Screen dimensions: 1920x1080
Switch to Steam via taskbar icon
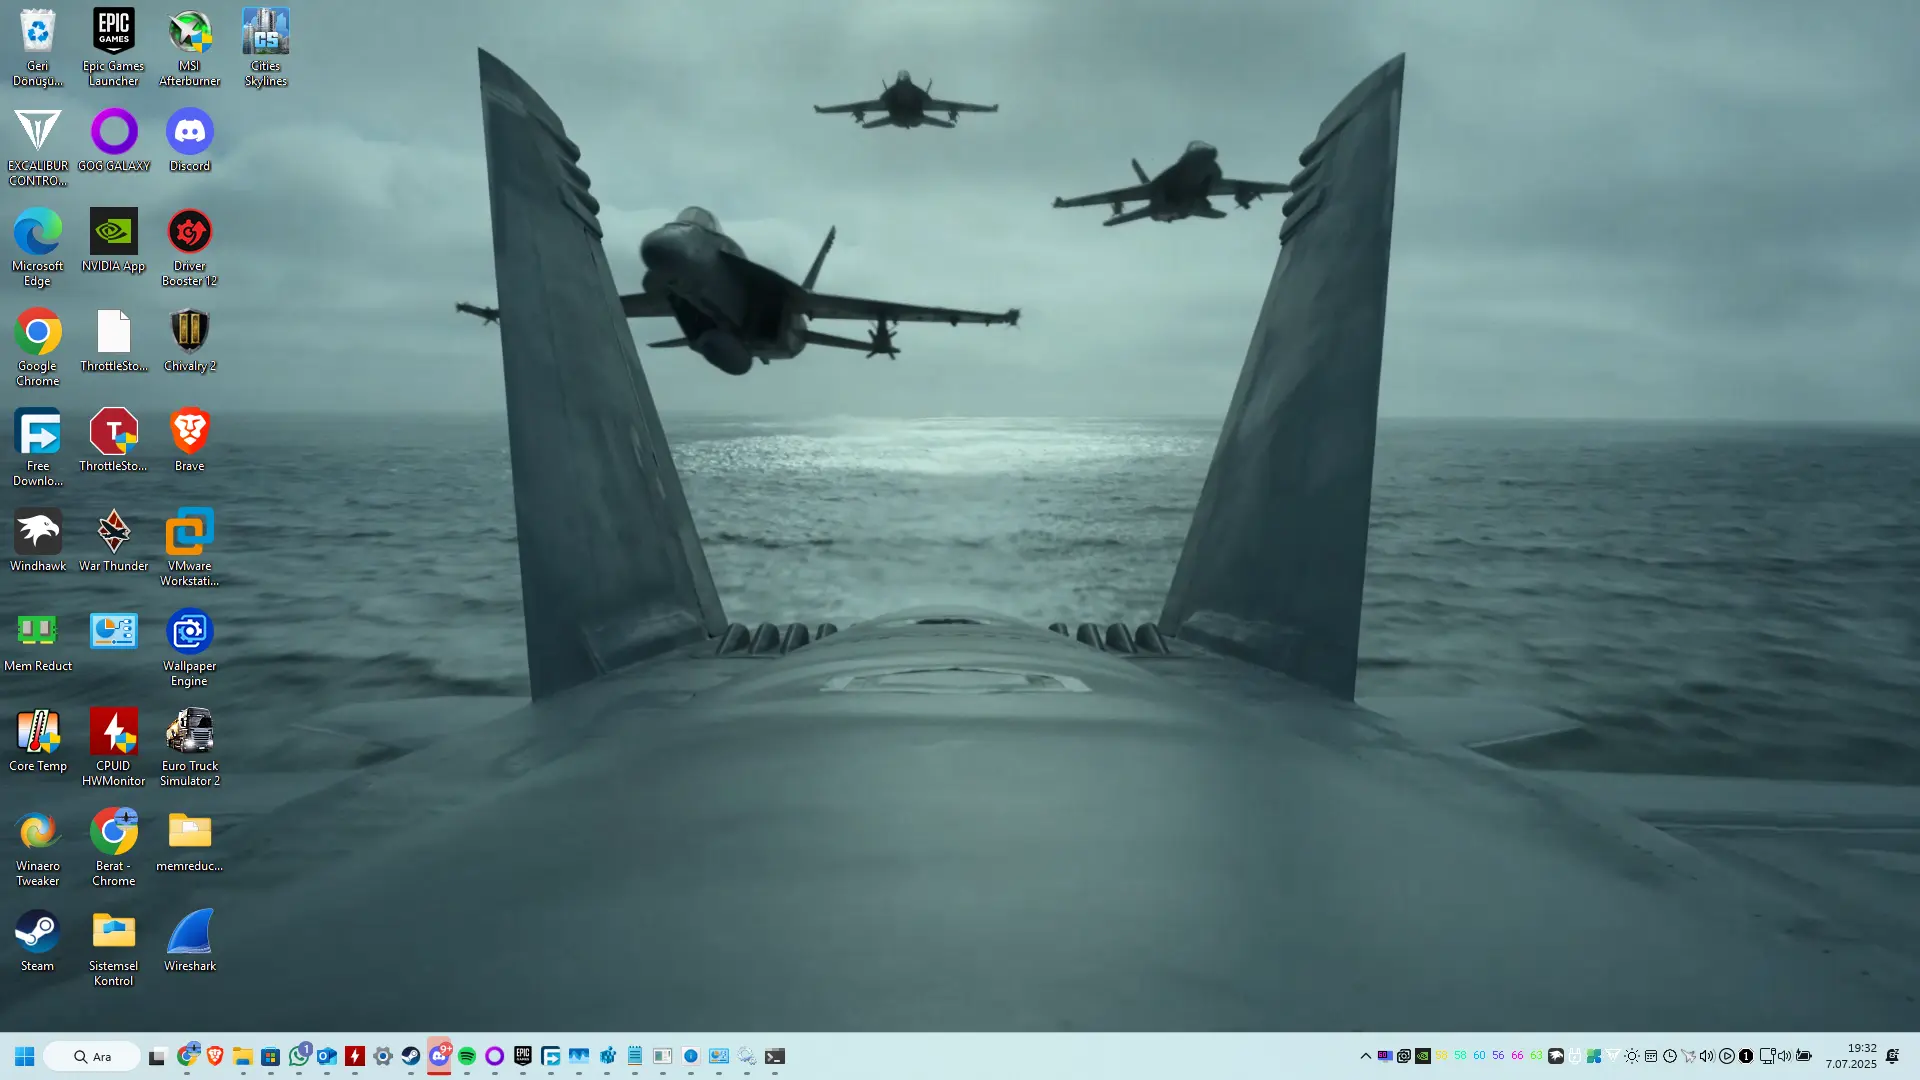(x=410, y=1056)
